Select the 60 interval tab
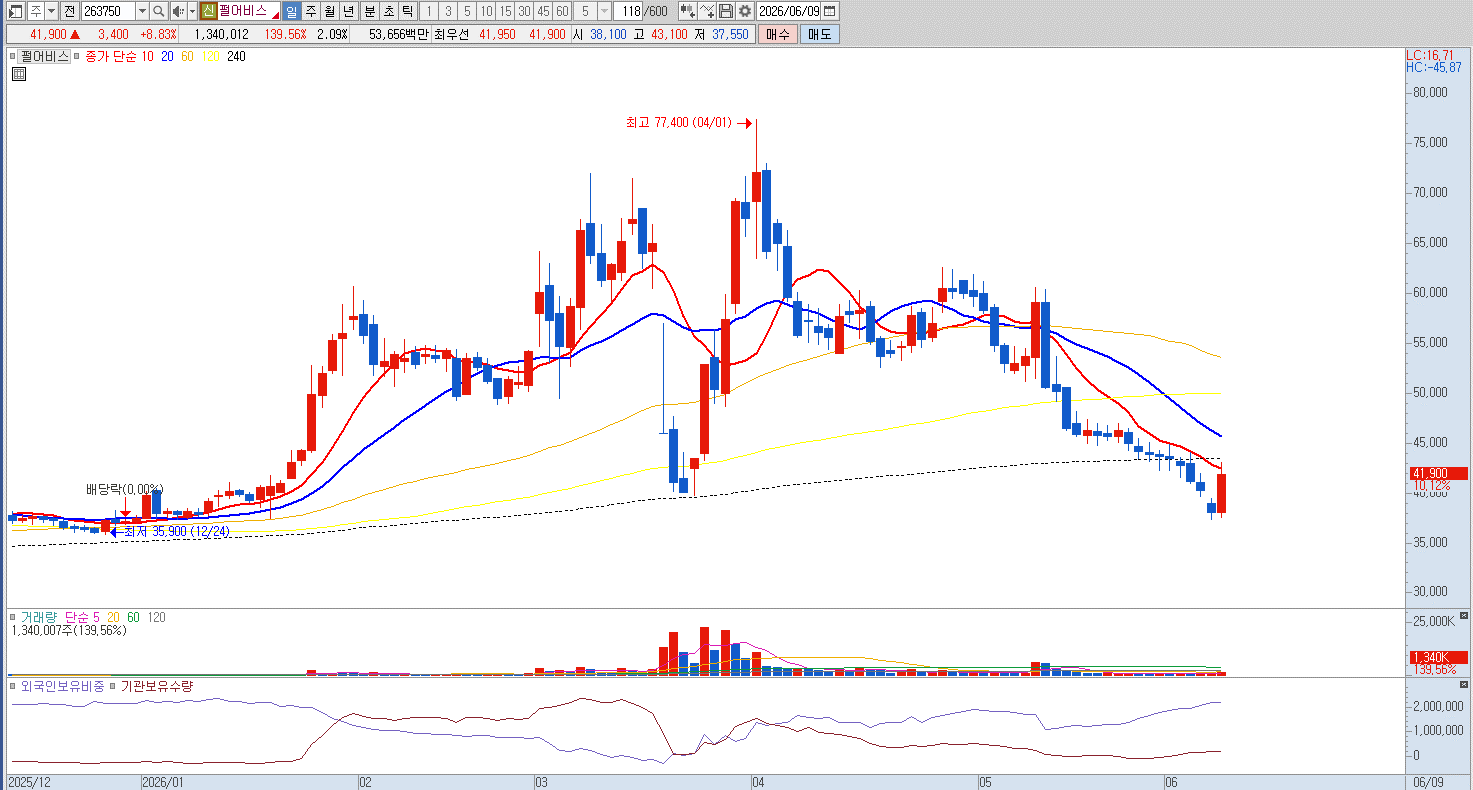Image resolution: width=1473 pixels, height=790 pixels. [562, 11]
